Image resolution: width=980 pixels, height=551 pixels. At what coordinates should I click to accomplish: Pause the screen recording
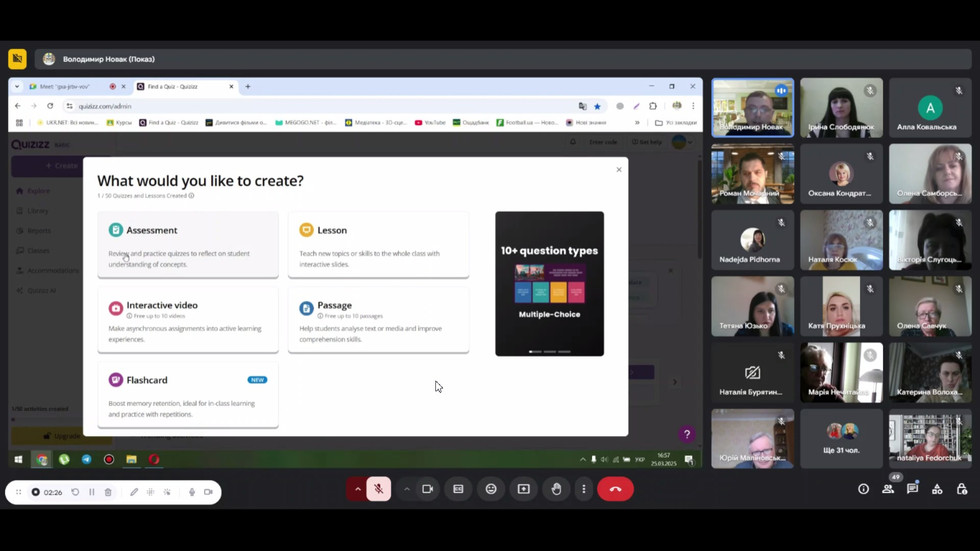[x=92, y=492]
